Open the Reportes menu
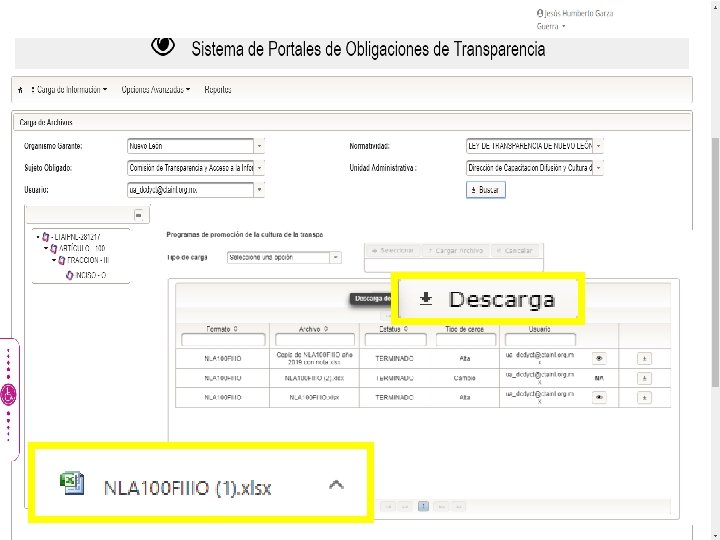 (218, 90)
